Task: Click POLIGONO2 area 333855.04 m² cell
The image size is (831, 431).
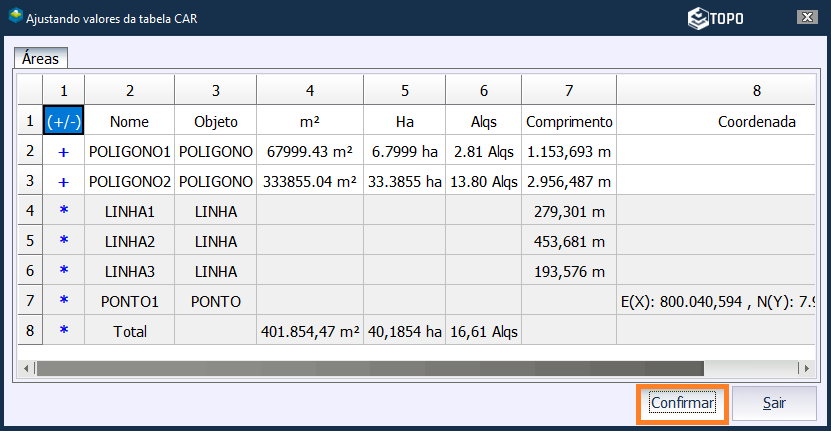Action: [311, 182]
